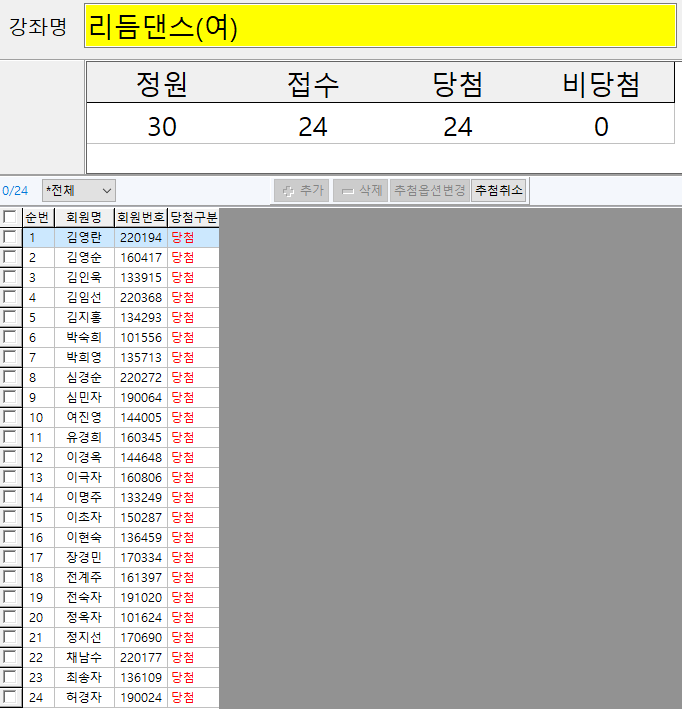This screenshot has height=709, width=682.
Task: Click the 당첨 summary column header
Action: point(458,84)
